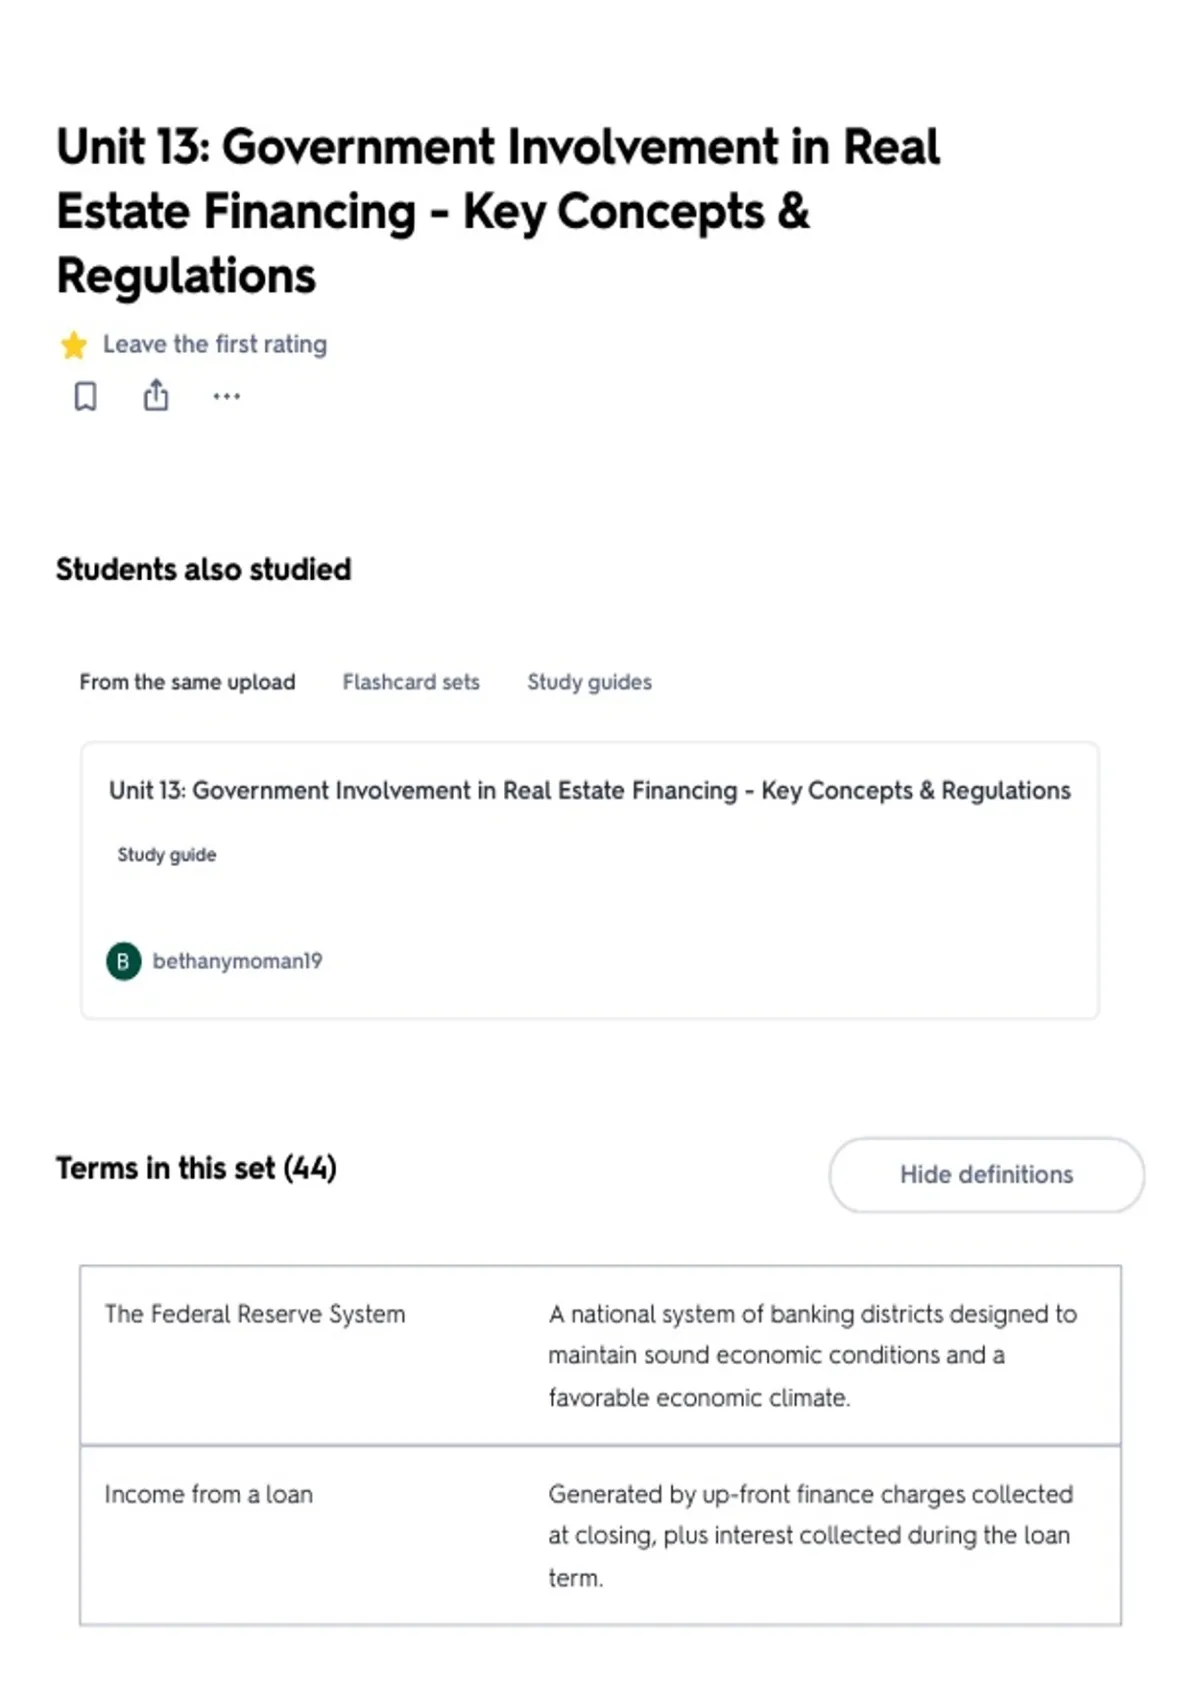The height and width of the screenshot is (1700, 1200).
Task: Click the yellow star rating icon
Action: [73, 345]
